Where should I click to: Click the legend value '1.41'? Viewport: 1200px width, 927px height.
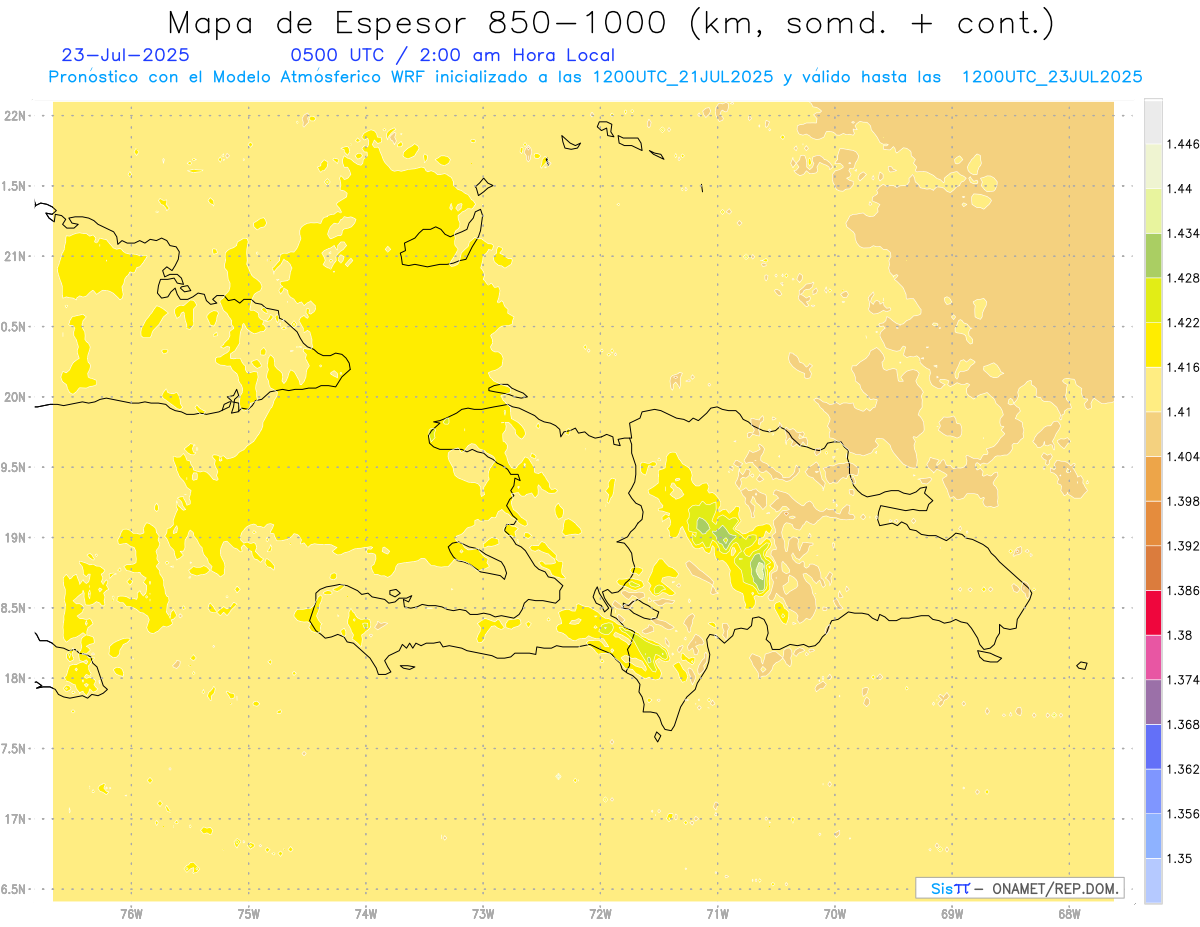[x=1180, y=411]
